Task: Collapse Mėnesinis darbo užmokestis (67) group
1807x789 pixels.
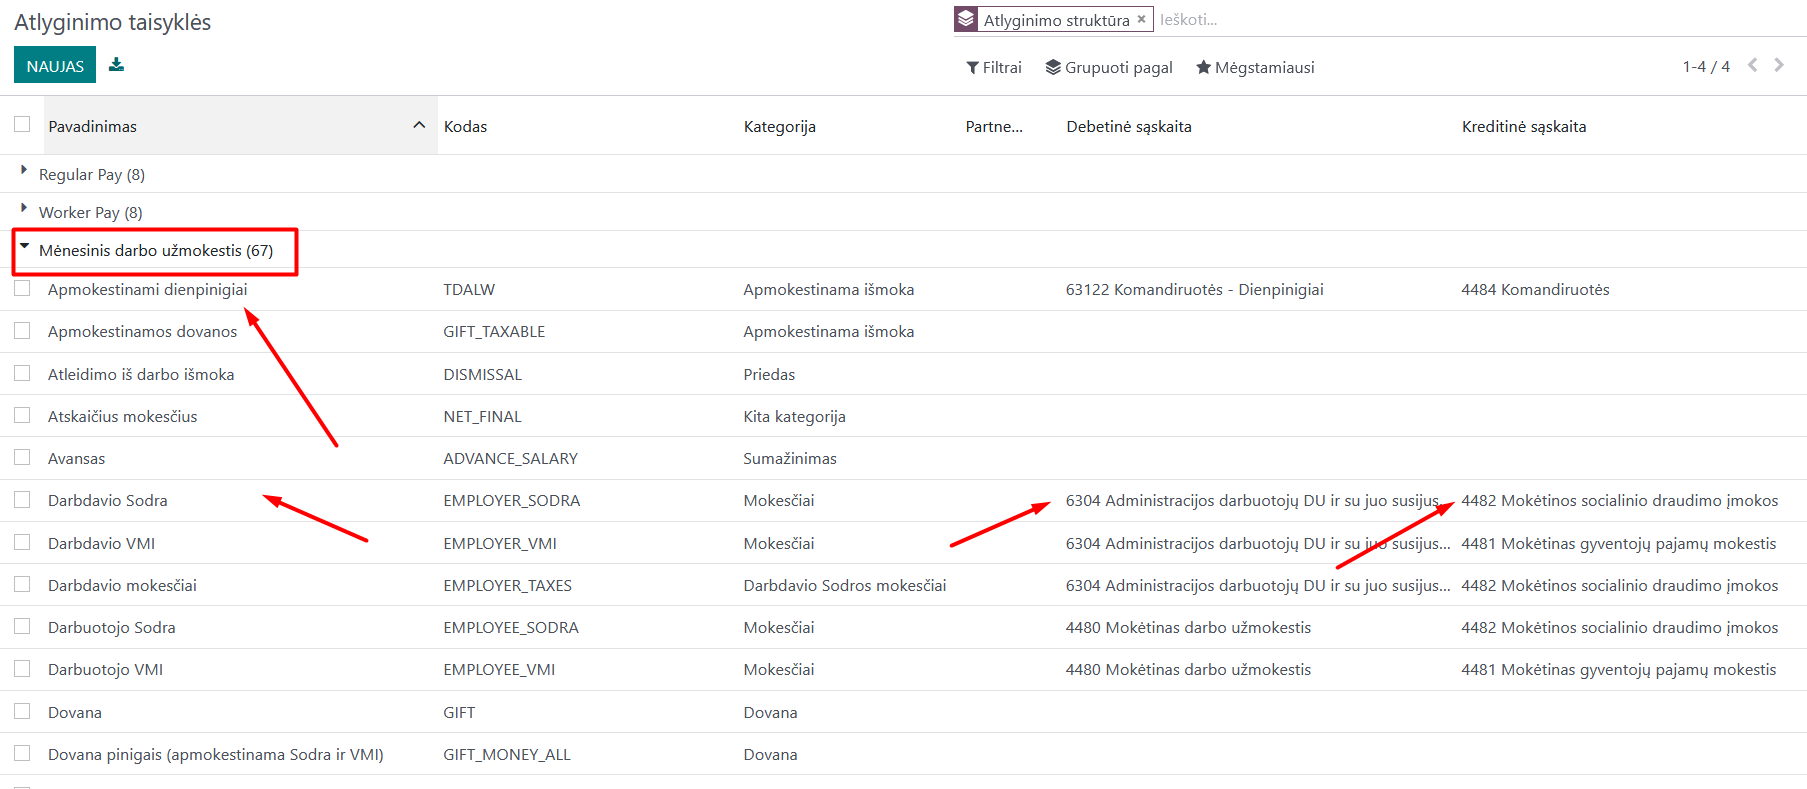Action: coord(155,250)
